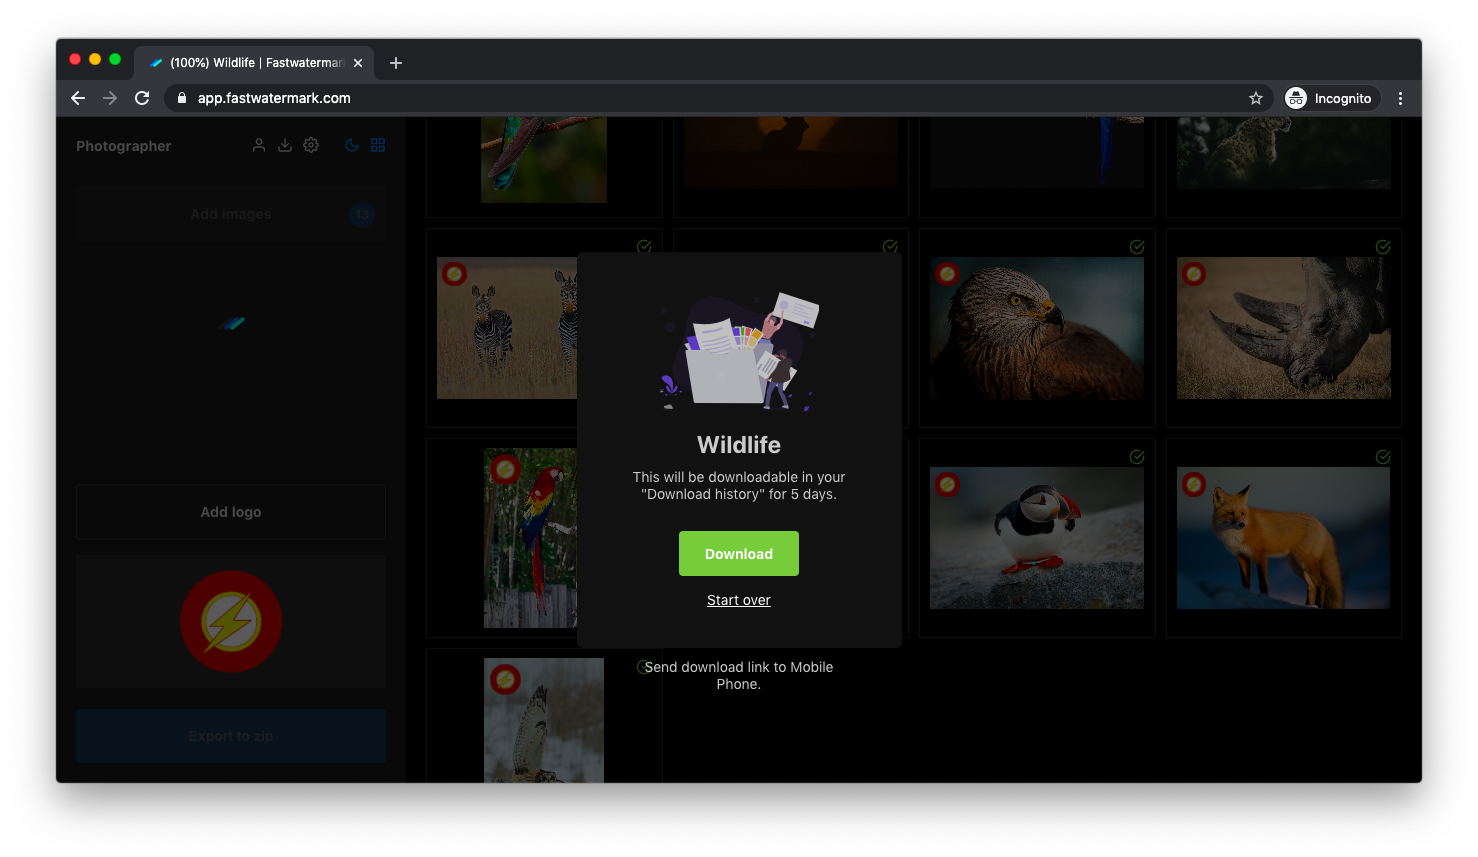Screen dimensions: 1478x857
Task: Click the green Download button
Action: click(x=738, y=553)
